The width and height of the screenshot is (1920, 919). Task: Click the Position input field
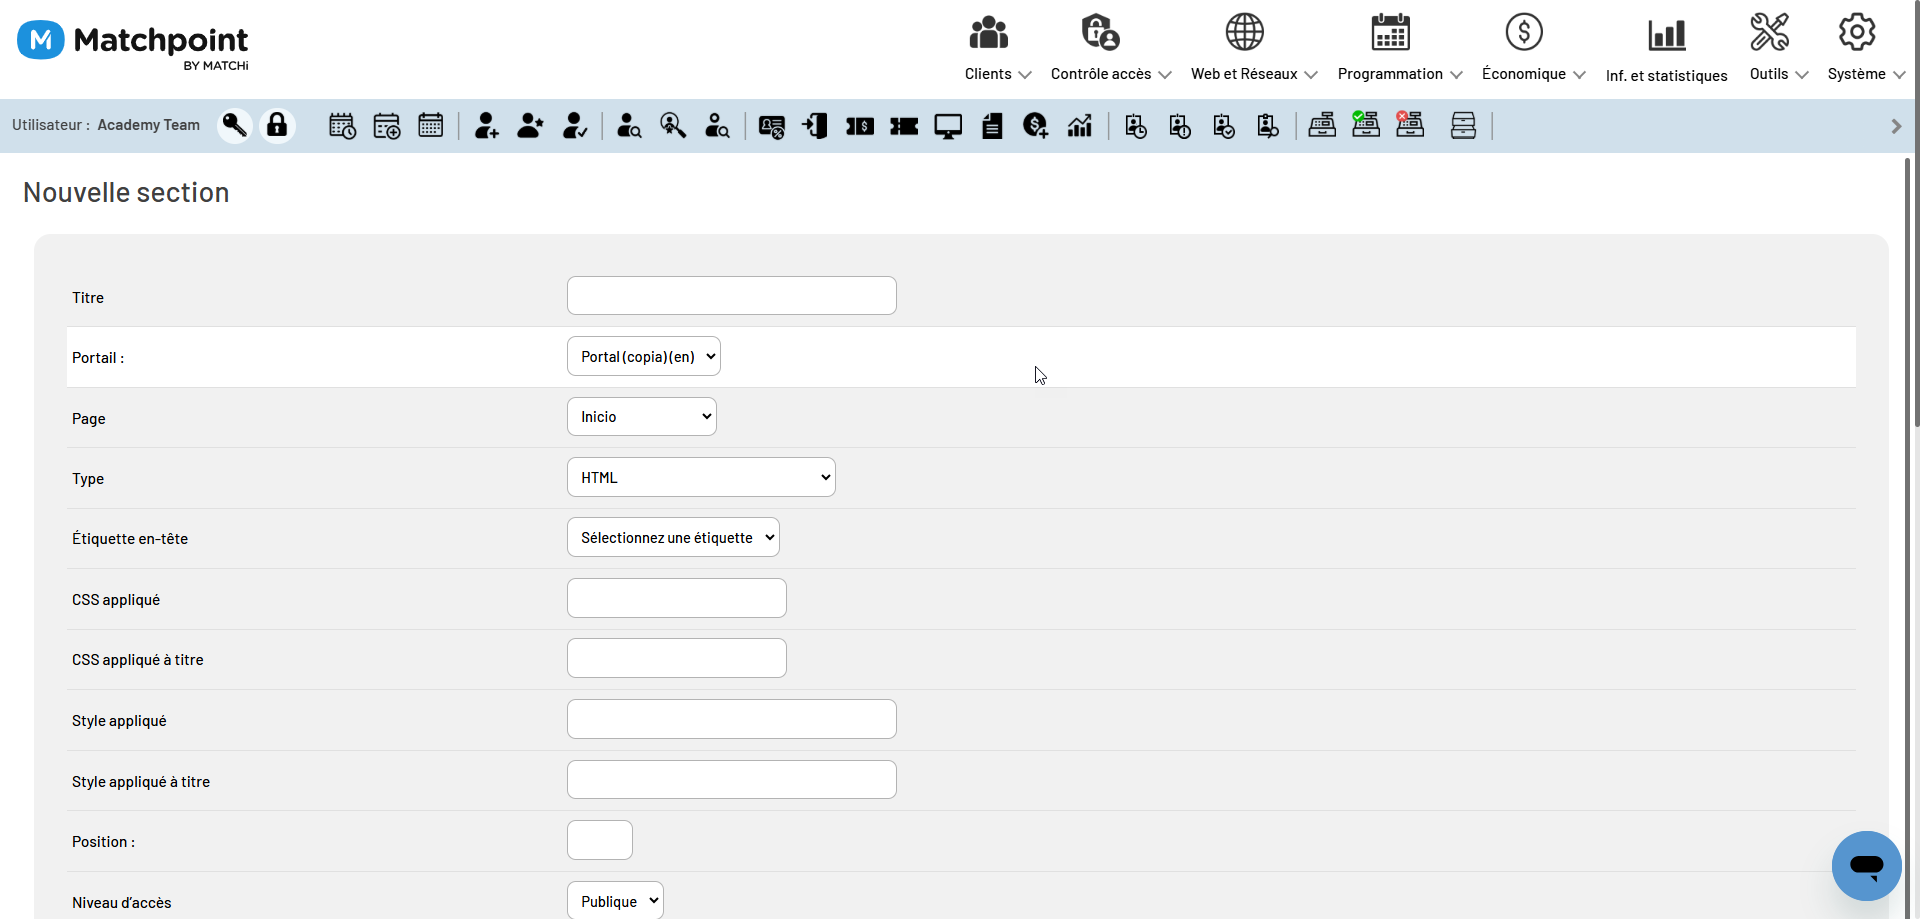600,840
